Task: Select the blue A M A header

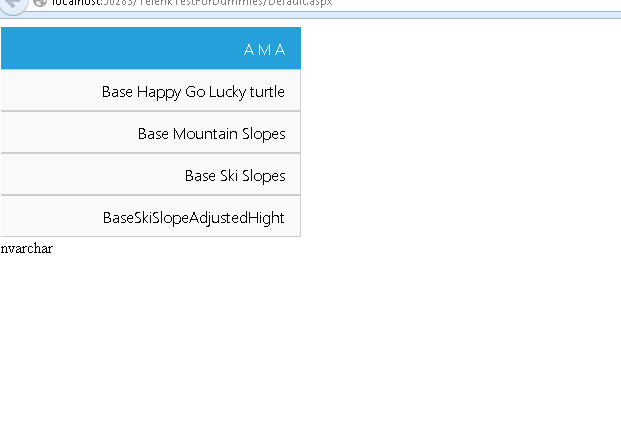Action: point(150,49)
